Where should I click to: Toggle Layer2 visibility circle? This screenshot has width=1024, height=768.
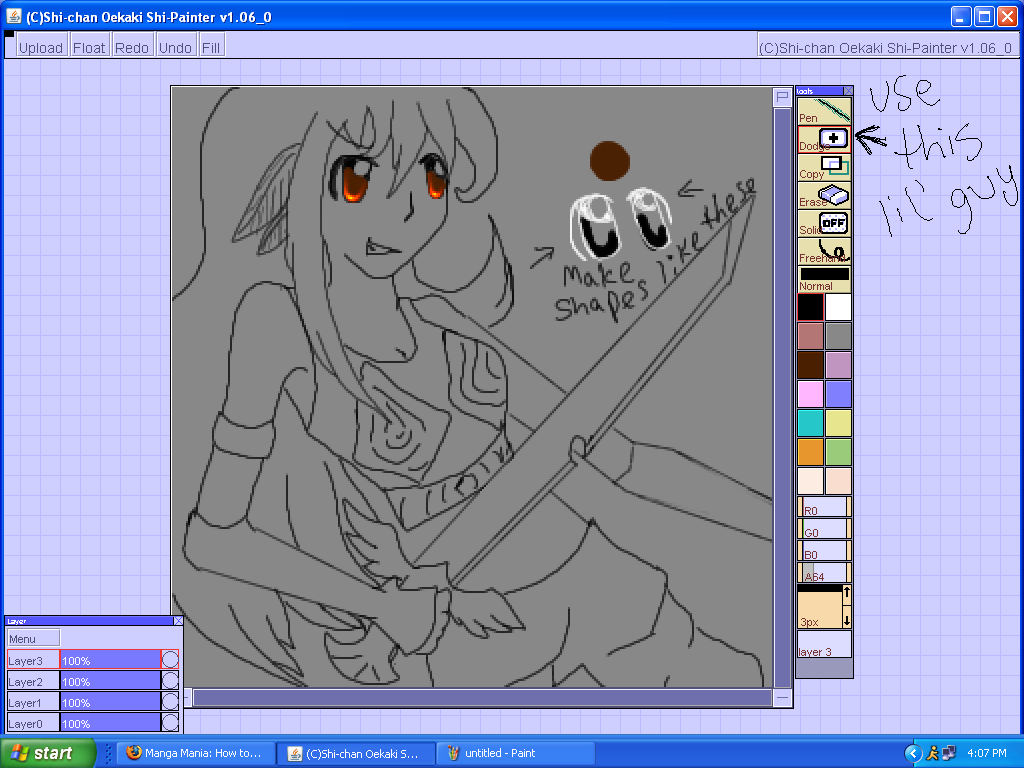click(x=170, y=681)
